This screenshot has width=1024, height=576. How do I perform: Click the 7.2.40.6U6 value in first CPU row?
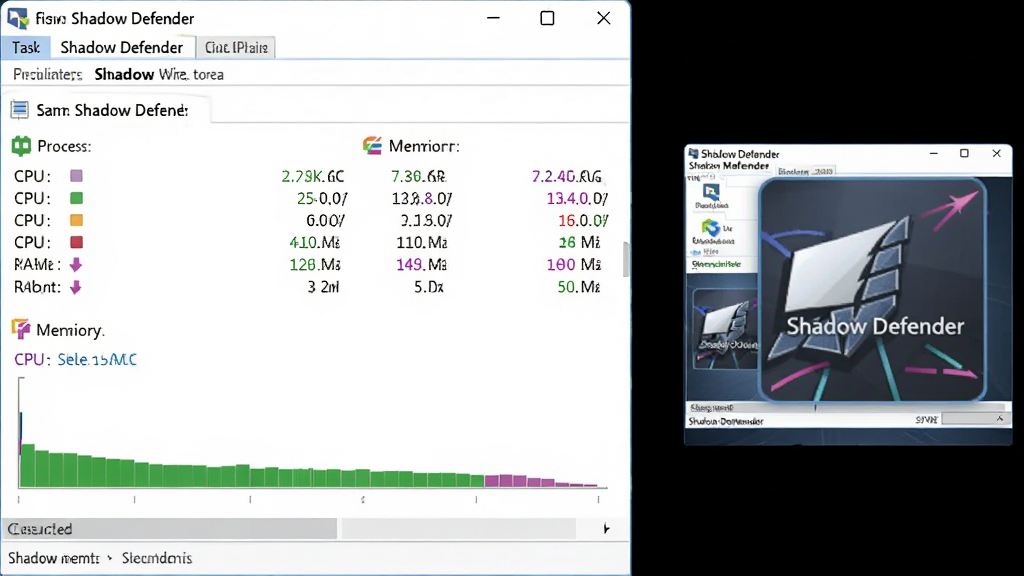tap(566, 176)
